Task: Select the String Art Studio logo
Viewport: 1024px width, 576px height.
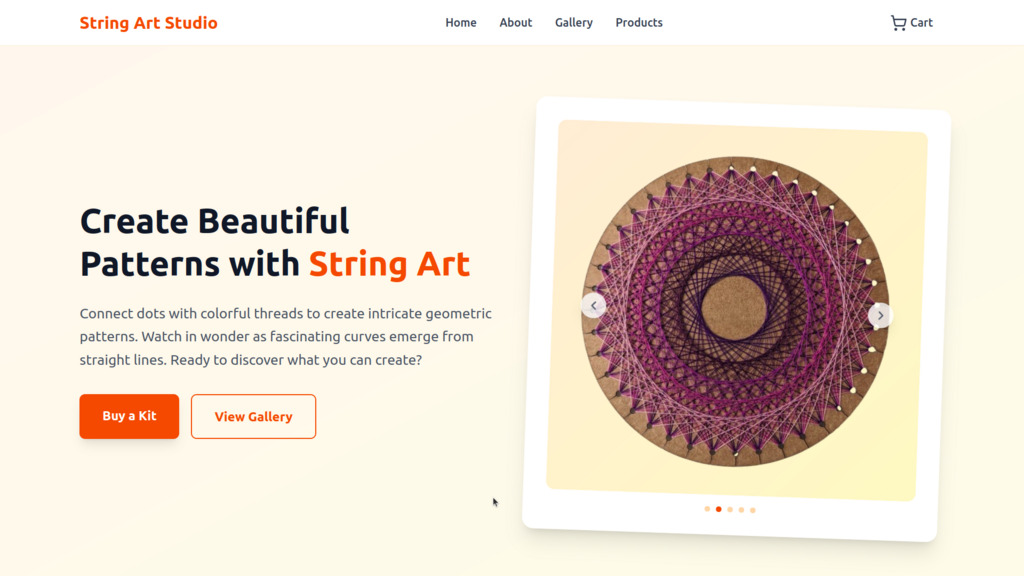Action: tap(148, 22)
